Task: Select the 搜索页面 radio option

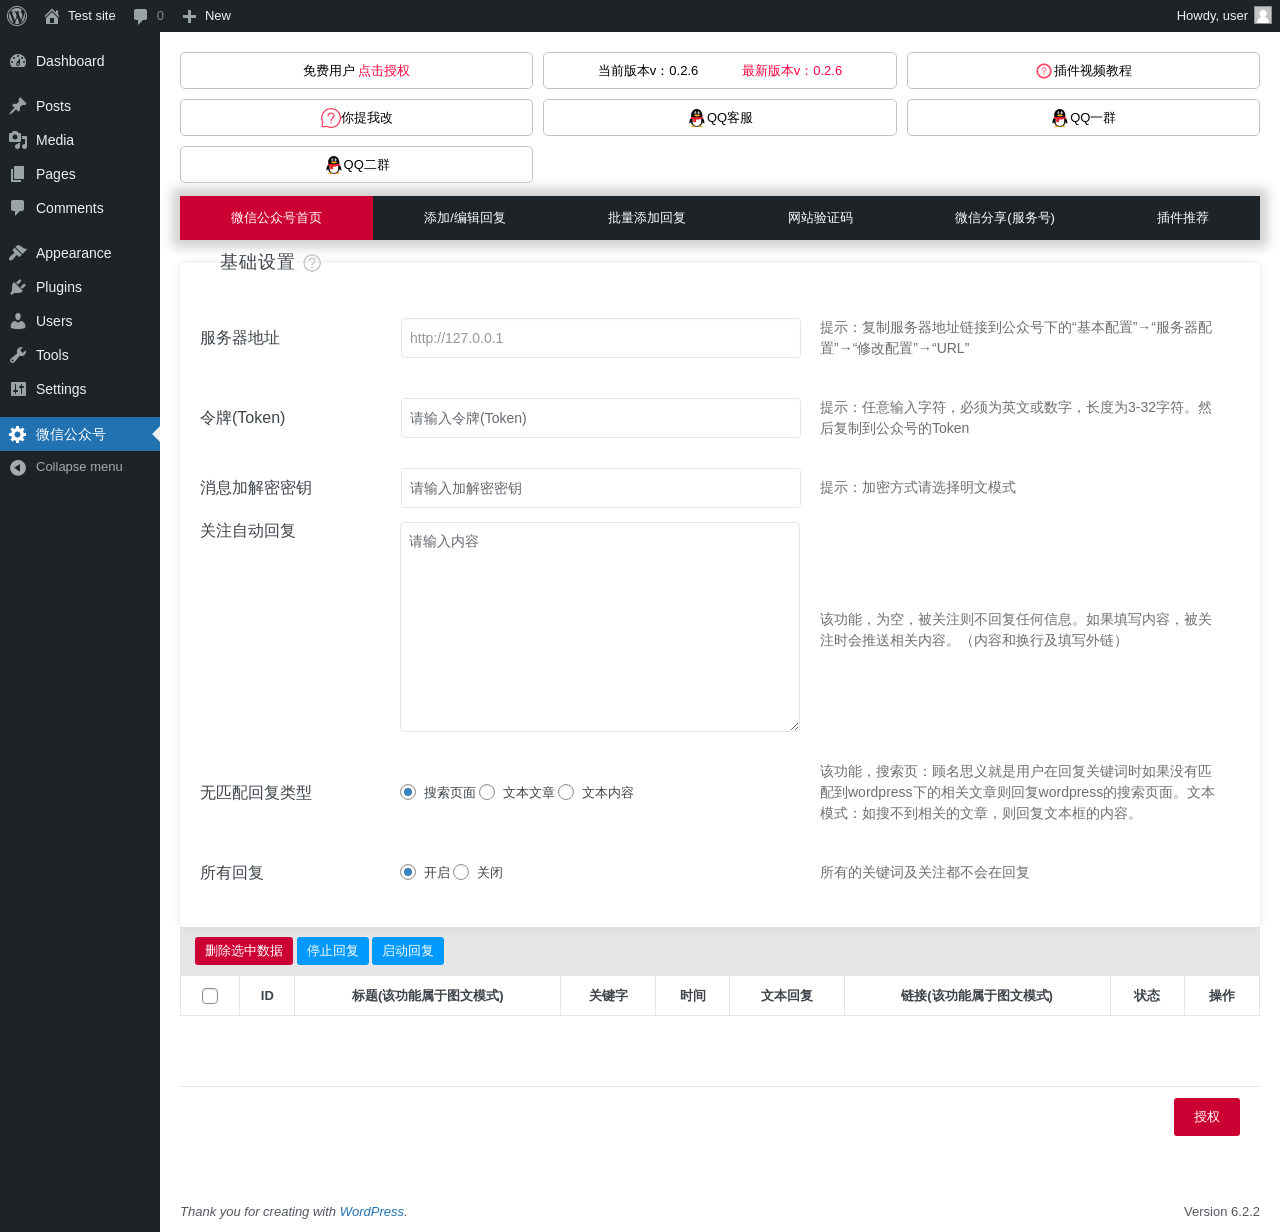Action: point(408,792)
